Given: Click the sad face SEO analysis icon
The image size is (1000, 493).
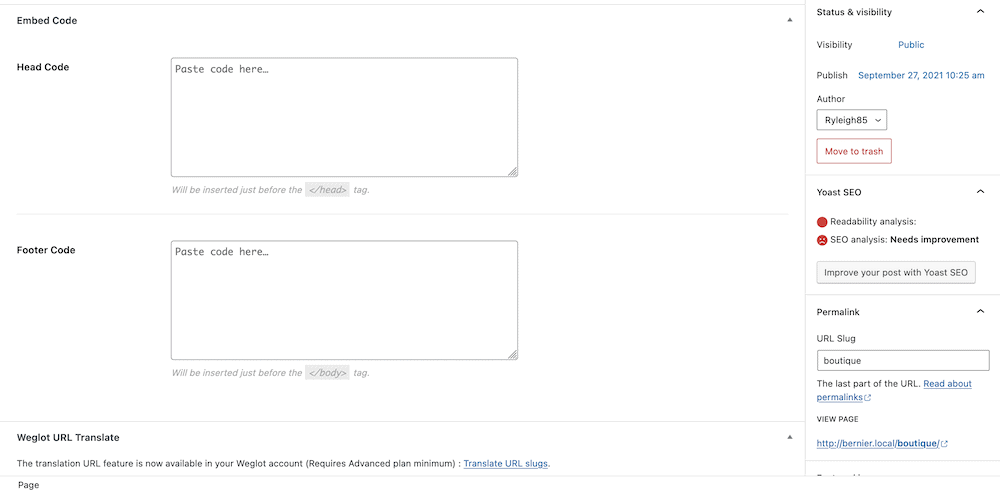Looking at the screenshot, I should click(x=822, y=240).
